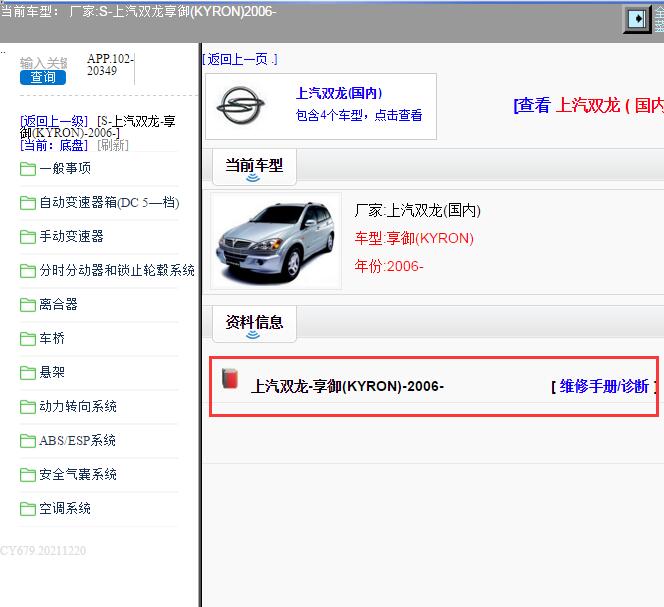
Task: Click folder icon next to ABS/ESP系统
Action: [28, 441]
